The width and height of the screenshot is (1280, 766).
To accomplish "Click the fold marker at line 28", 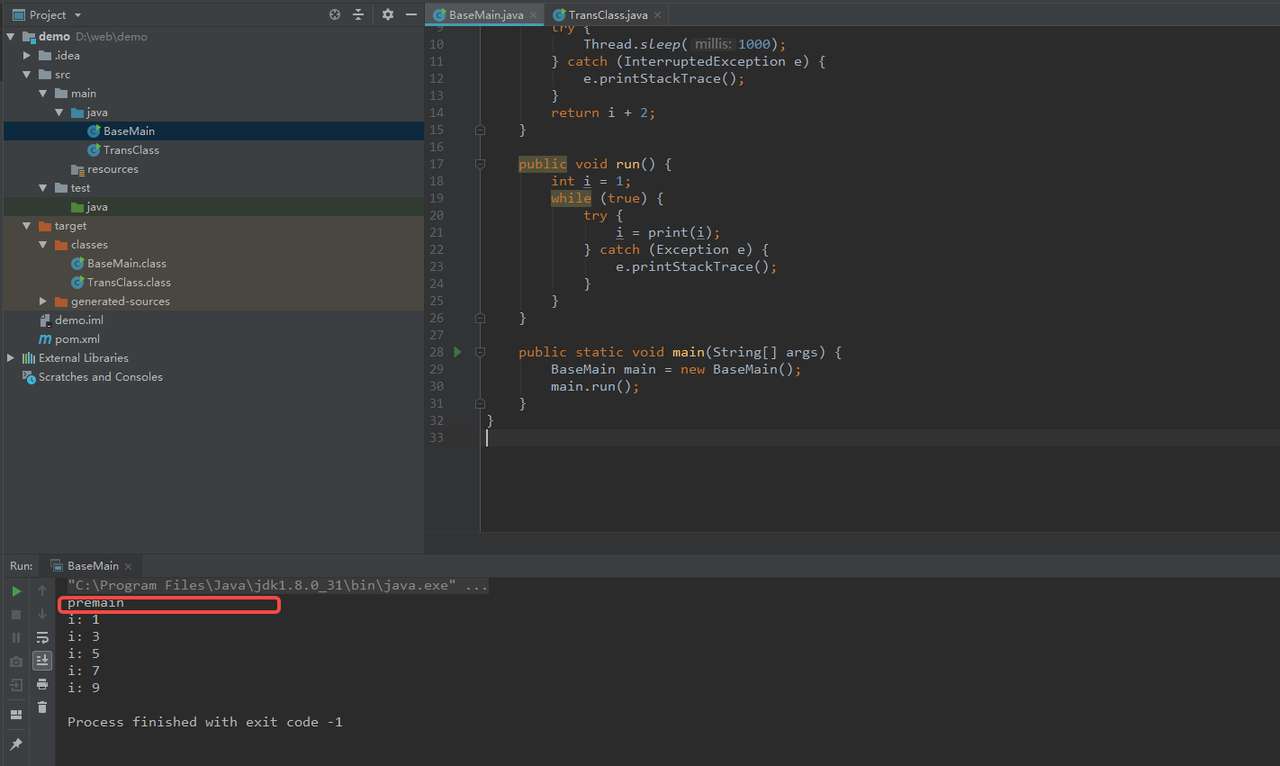I will coord(480,352).
